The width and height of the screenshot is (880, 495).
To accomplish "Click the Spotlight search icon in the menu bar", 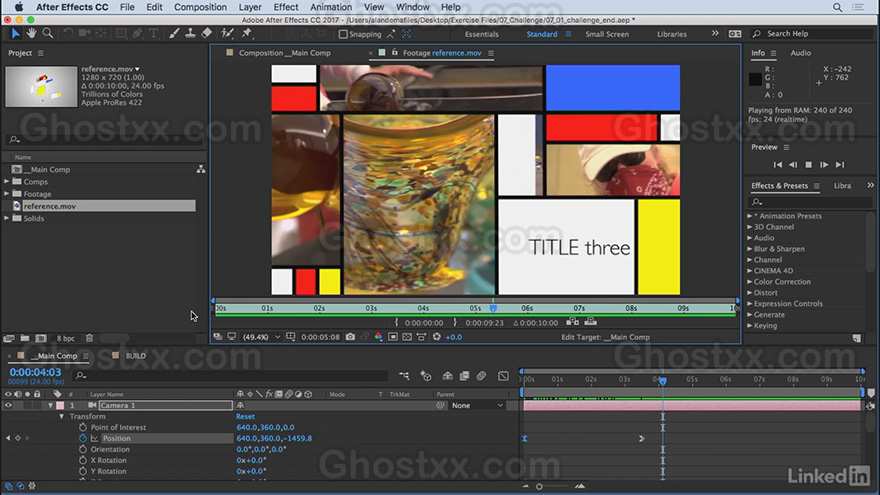I will [x=837, y=7].
